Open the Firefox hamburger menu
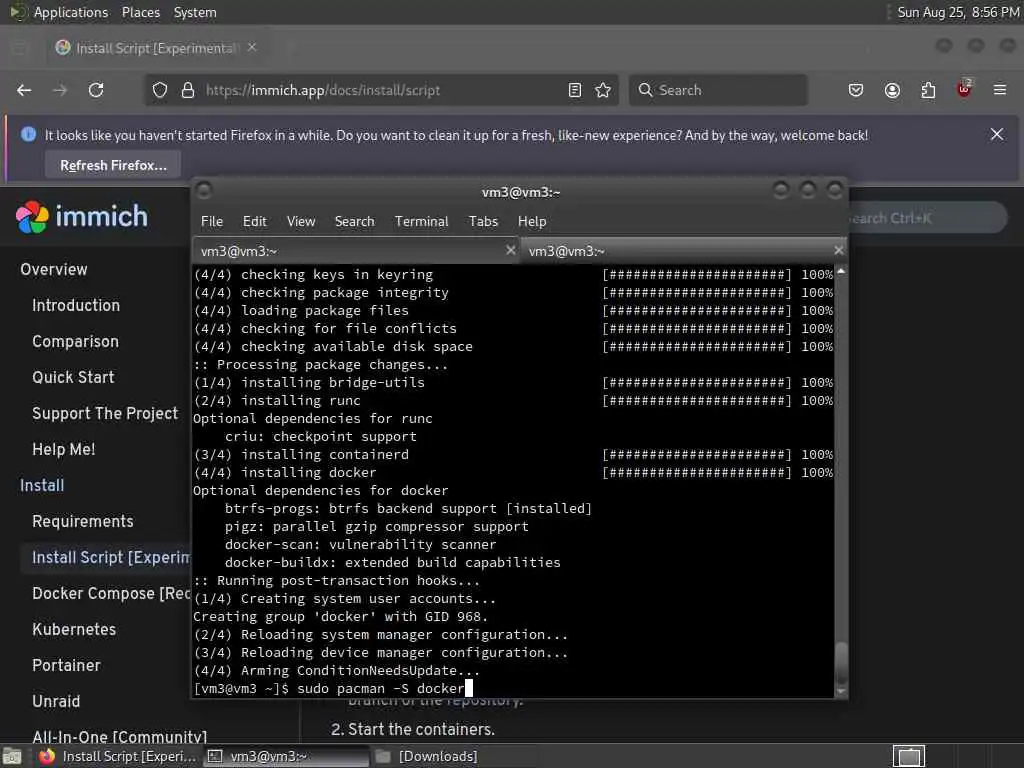The width and height of the screenshot is (1024, 768). pyautogui.click(x=1000, y=90)
